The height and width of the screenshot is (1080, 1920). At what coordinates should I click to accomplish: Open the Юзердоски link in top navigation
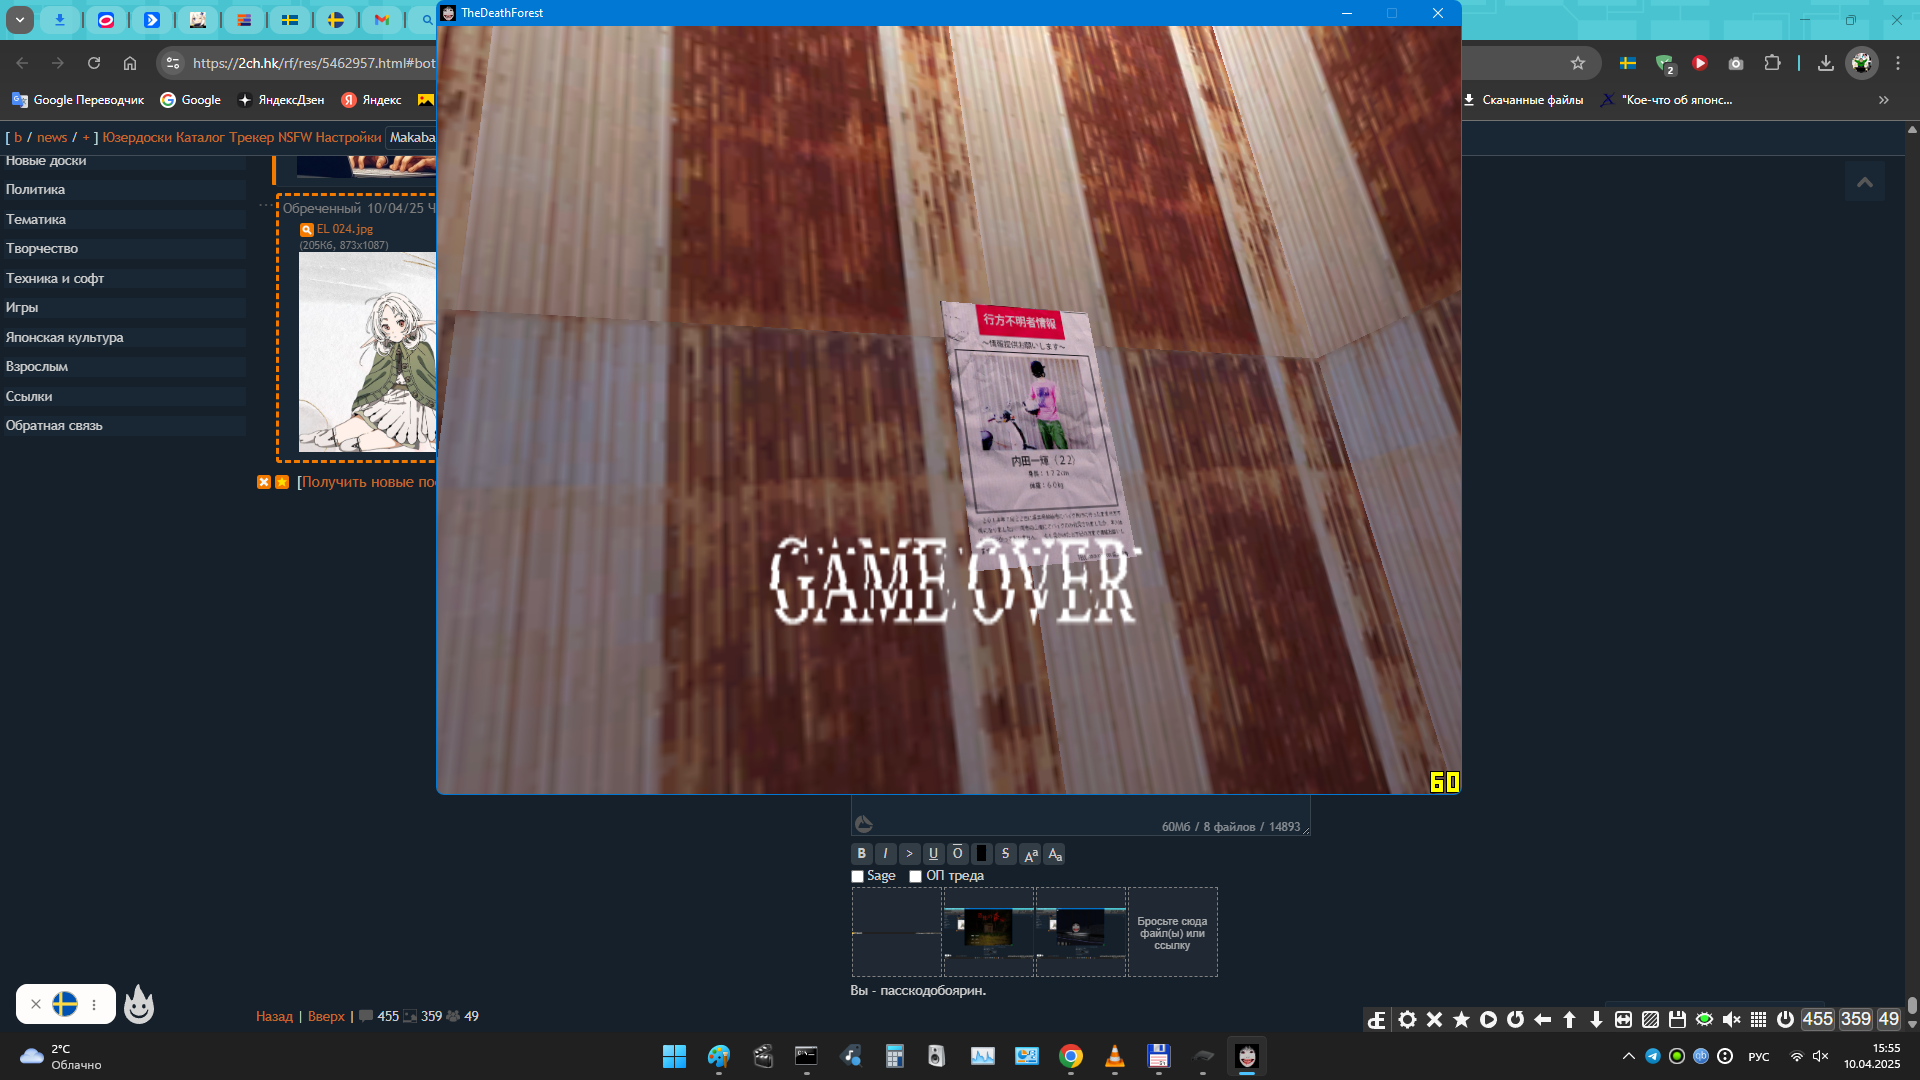[x=137, y=137]
